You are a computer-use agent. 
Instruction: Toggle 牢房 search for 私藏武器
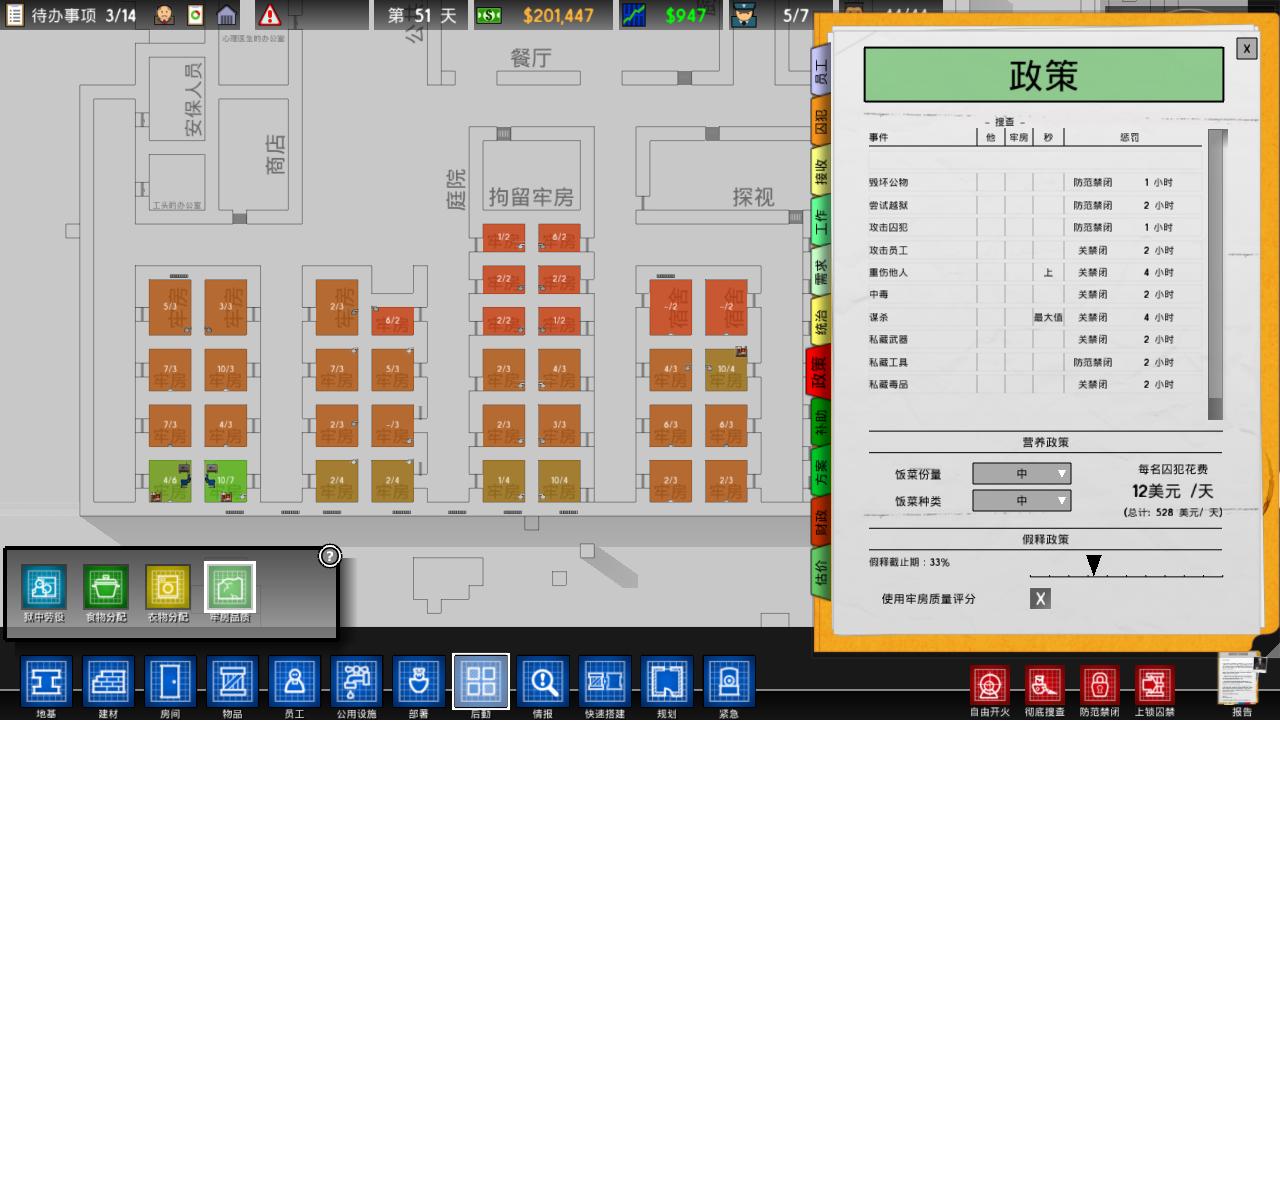[x=1019, y=339]
